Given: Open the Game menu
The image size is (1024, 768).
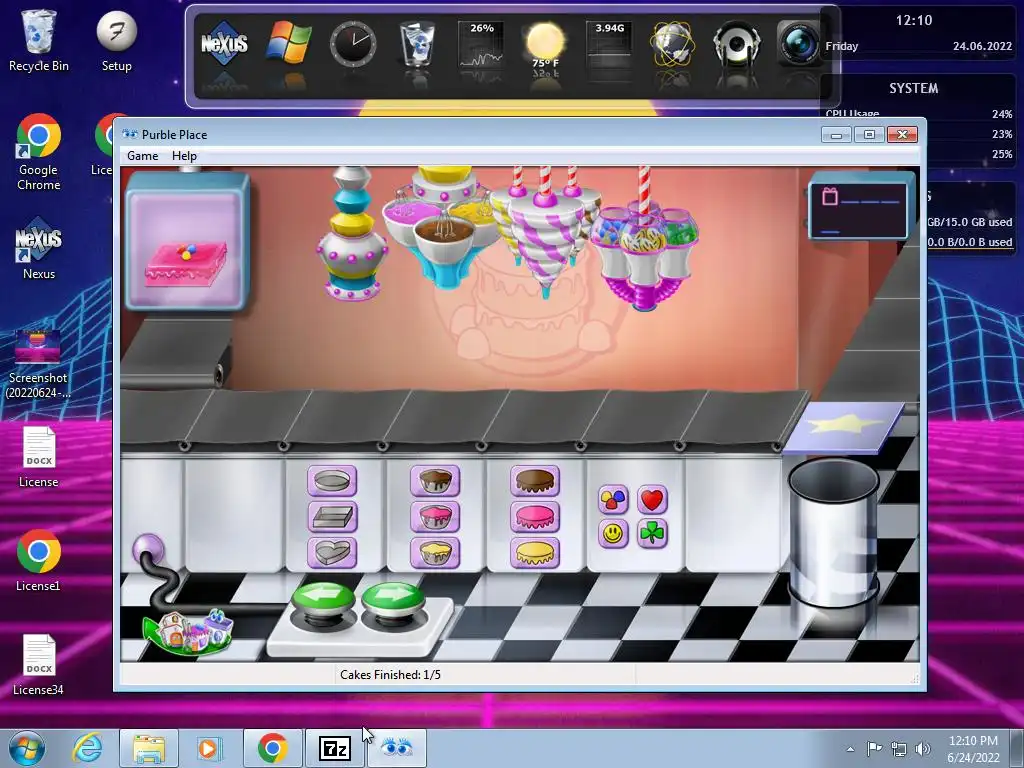Looking at the screenshot, I should point(142,155).
